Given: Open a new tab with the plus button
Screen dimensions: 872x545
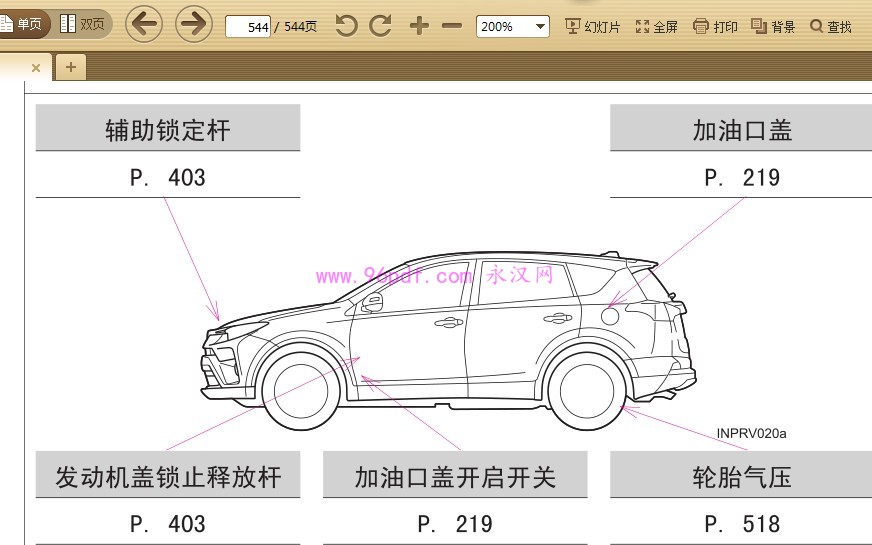Looking at the screenshot, I should [71, 67].
